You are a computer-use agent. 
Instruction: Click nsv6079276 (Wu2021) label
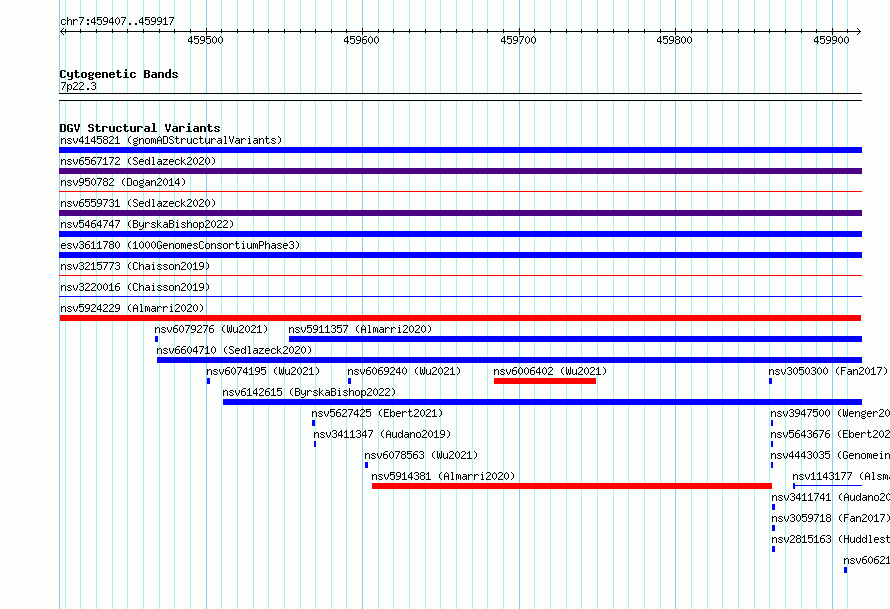coord(211,329)
